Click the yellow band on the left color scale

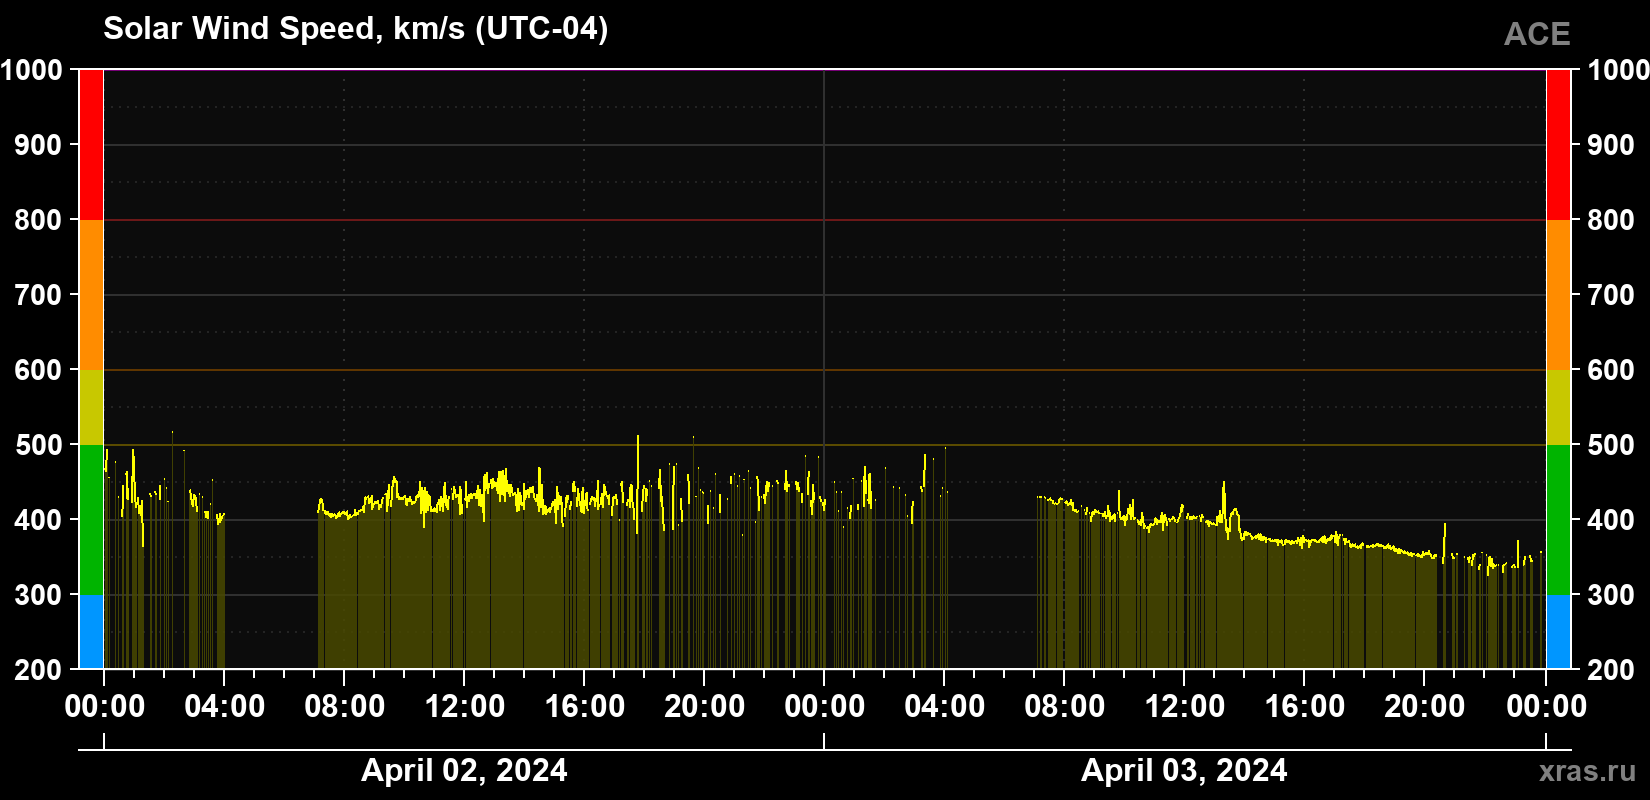[91, 407]
